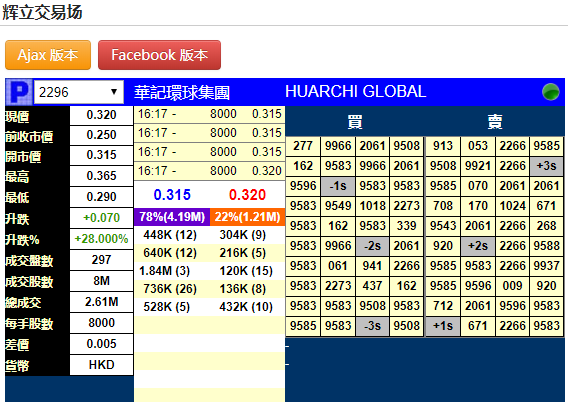Click the -3s marker in buy broker grid
The width and height of the screenshot is (568, 405).
(372, 326)
